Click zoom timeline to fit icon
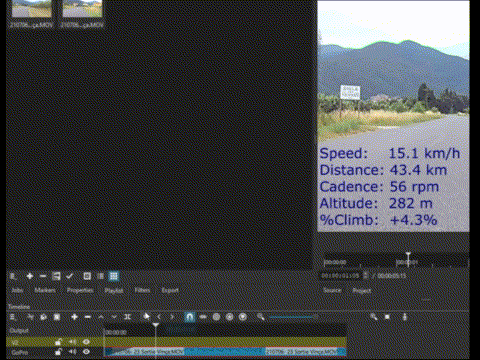This screenshot has height=360, width=480. click(x=387, y=317)
